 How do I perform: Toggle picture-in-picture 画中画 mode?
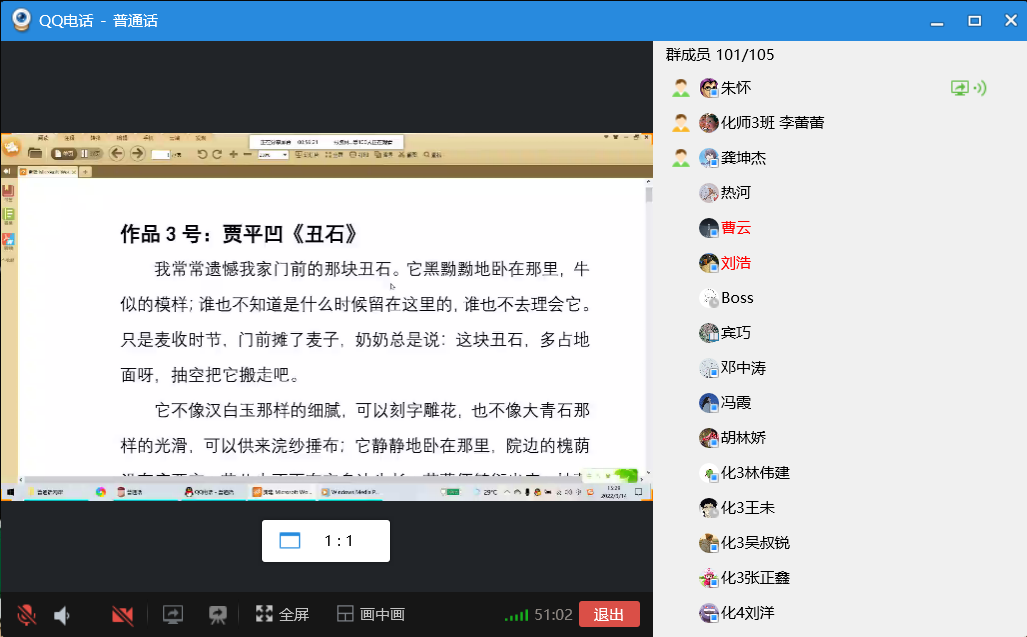point(370,615)
